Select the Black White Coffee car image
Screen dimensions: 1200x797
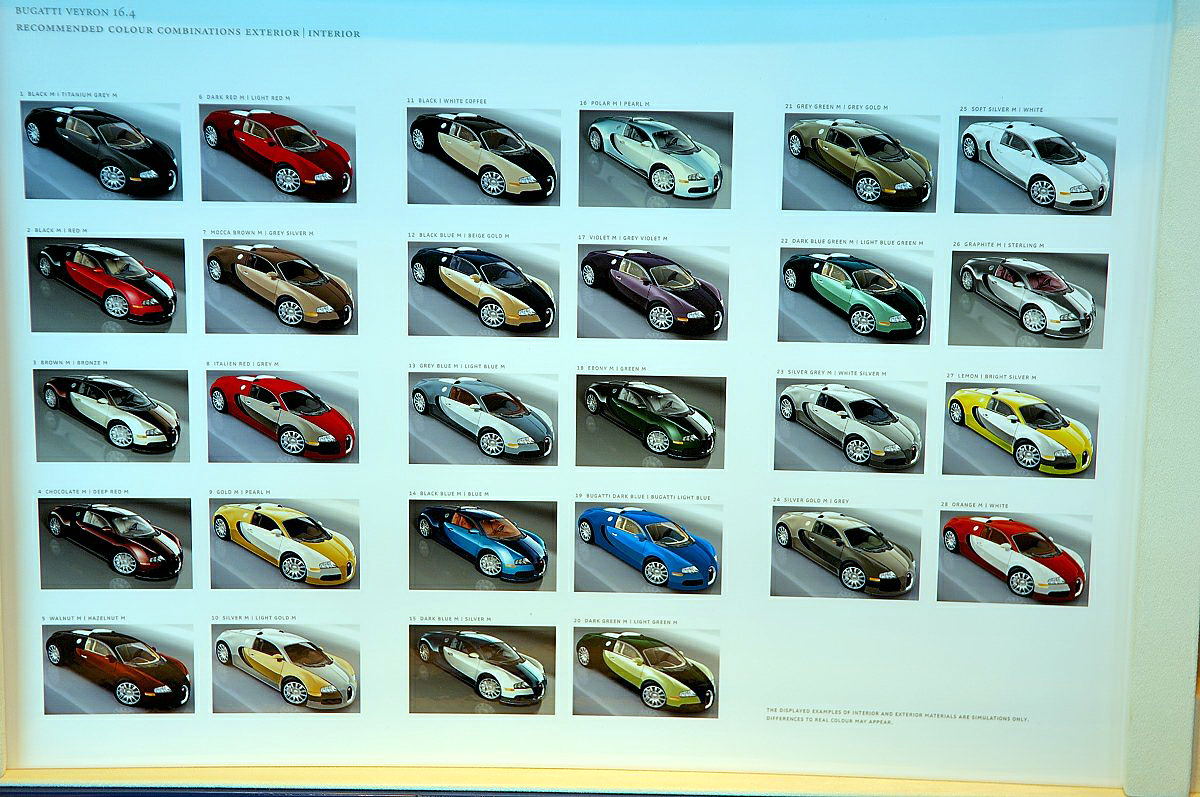(x=483, y=157)
